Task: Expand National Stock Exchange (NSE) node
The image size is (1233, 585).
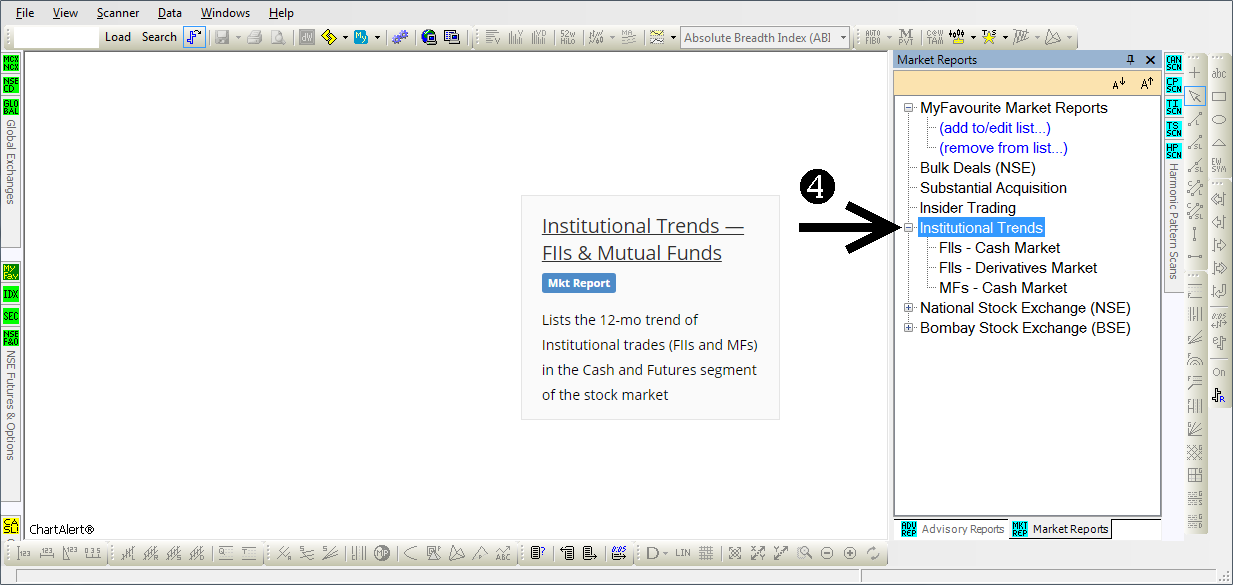Action: point(909,308)
